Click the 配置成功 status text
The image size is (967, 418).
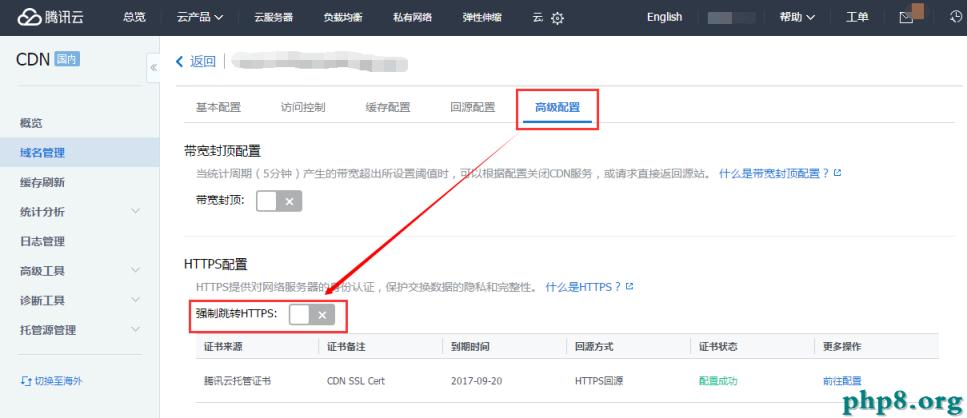(718, 381)
